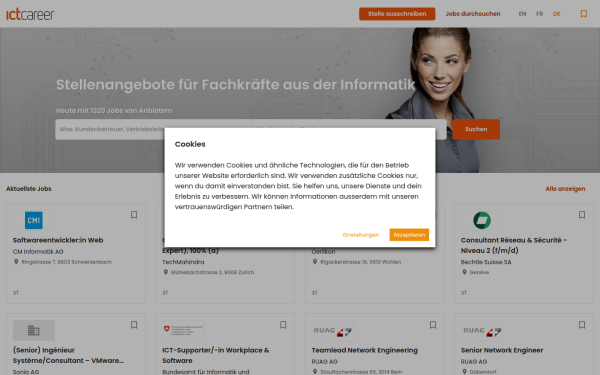The height and width of the screenshot is (375, 600).
Task: Click RUAG AG name under Teamlead Network Engineering
Action: click(324, 362)
